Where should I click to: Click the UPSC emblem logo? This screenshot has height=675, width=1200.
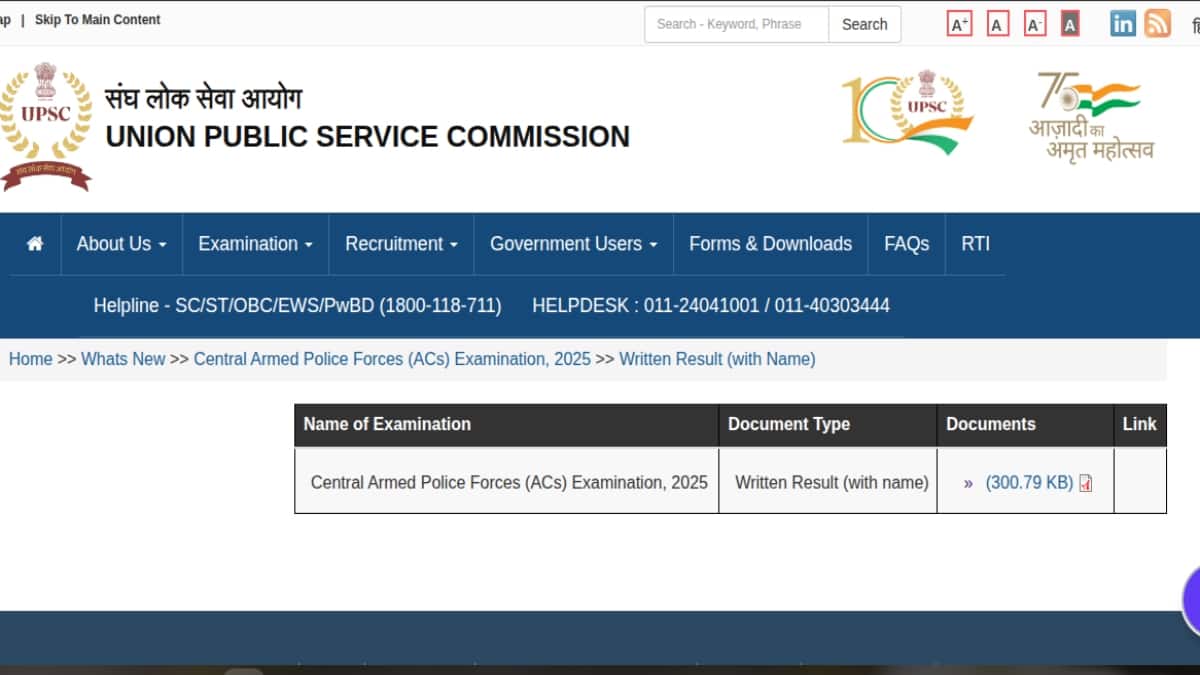pos(45,127)
